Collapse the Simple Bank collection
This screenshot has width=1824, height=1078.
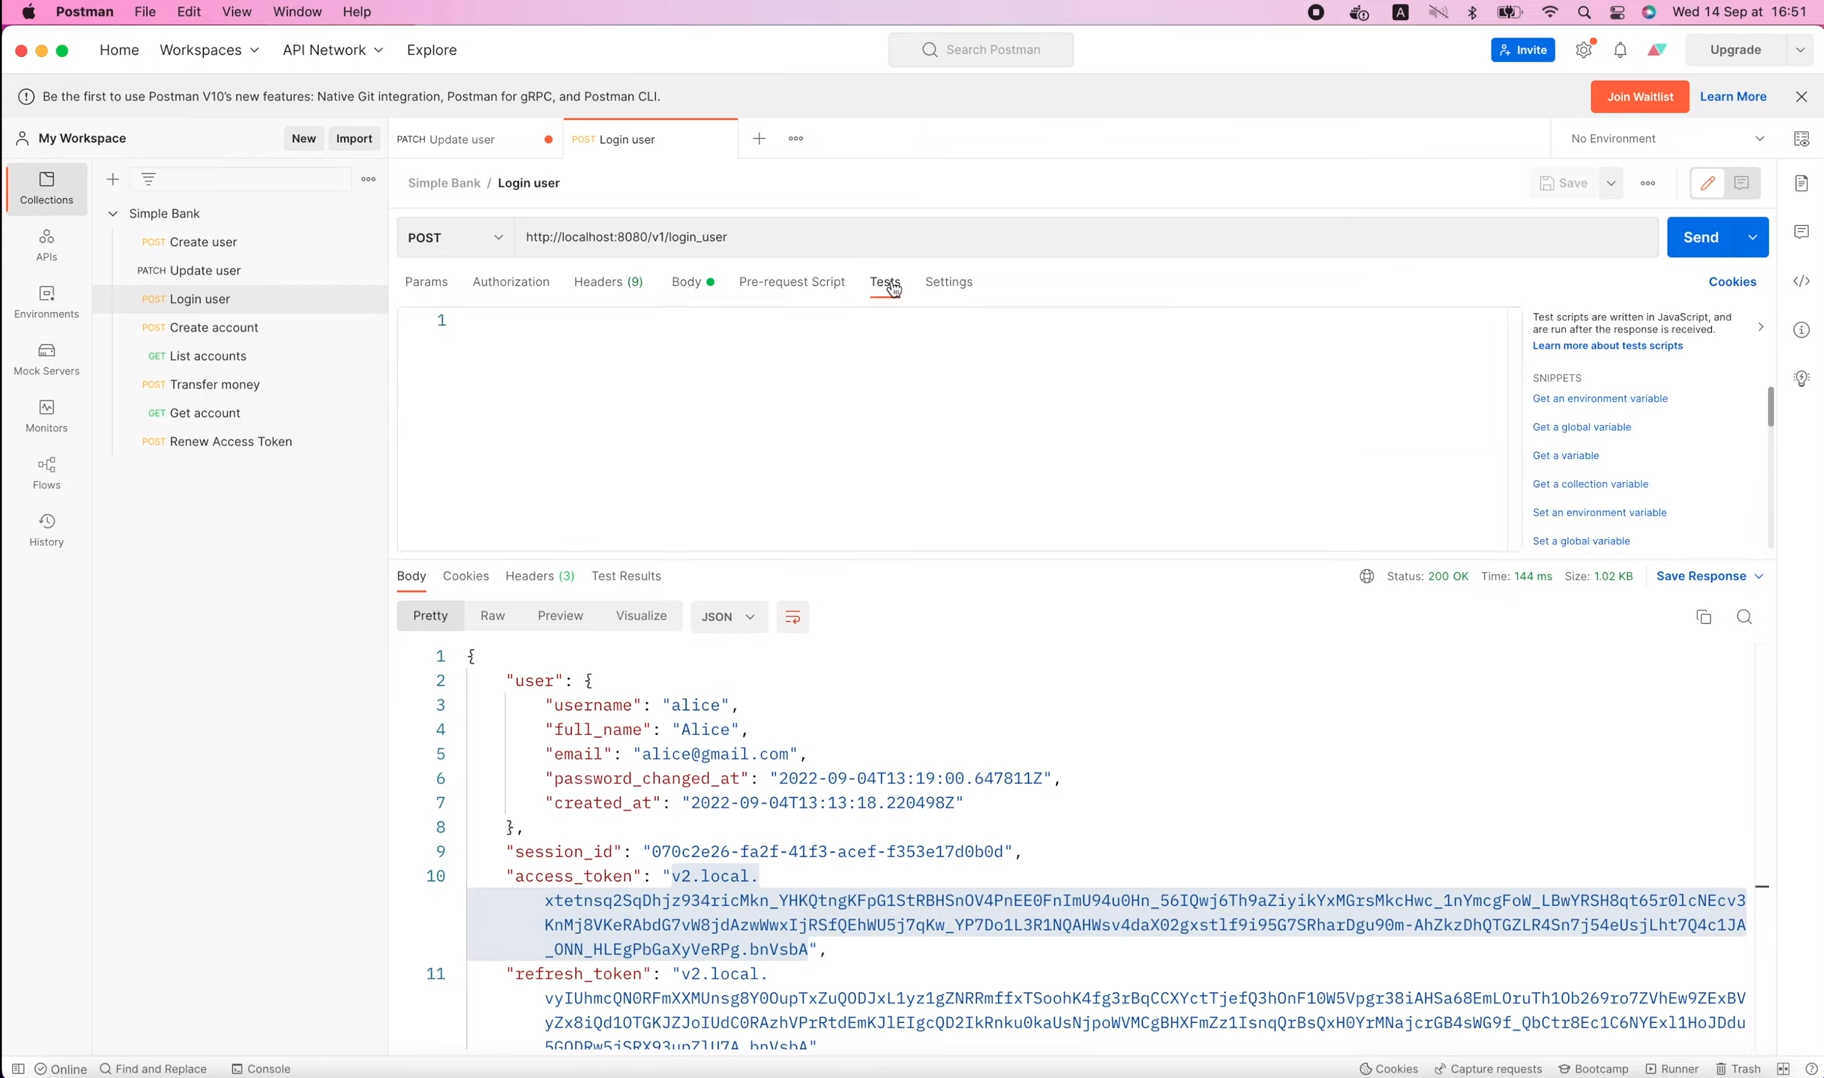[113, 213]
